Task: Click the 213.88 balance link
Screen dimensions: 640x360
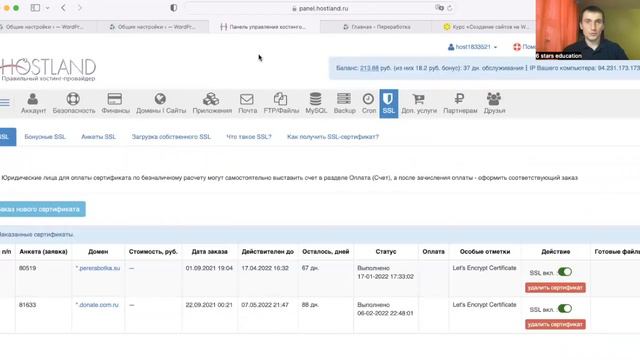Action: (x=369, y=68)
